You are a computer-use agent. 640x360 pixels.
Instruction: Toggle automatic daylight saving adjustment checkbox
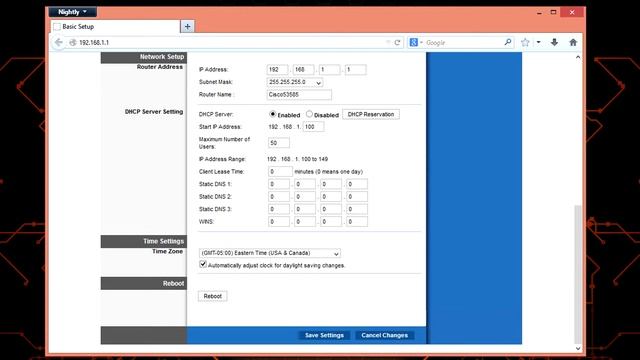(203, 264)
